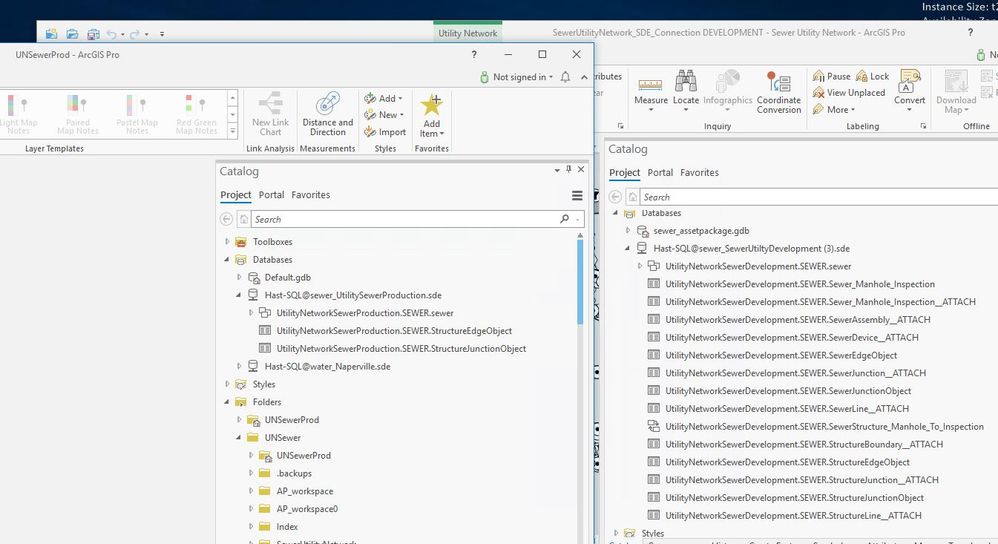Select Paired Map Notes layer template
The height and width of the screenshot is (544, 998).
pyautogui.click(x=78, y=115)
